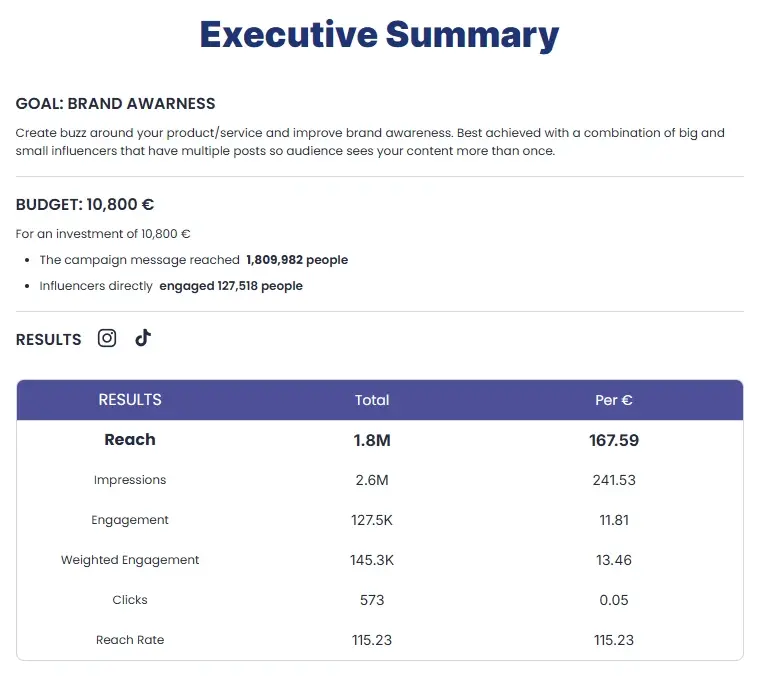
Task: Select the Reach row label
Action: click(130, 440)
